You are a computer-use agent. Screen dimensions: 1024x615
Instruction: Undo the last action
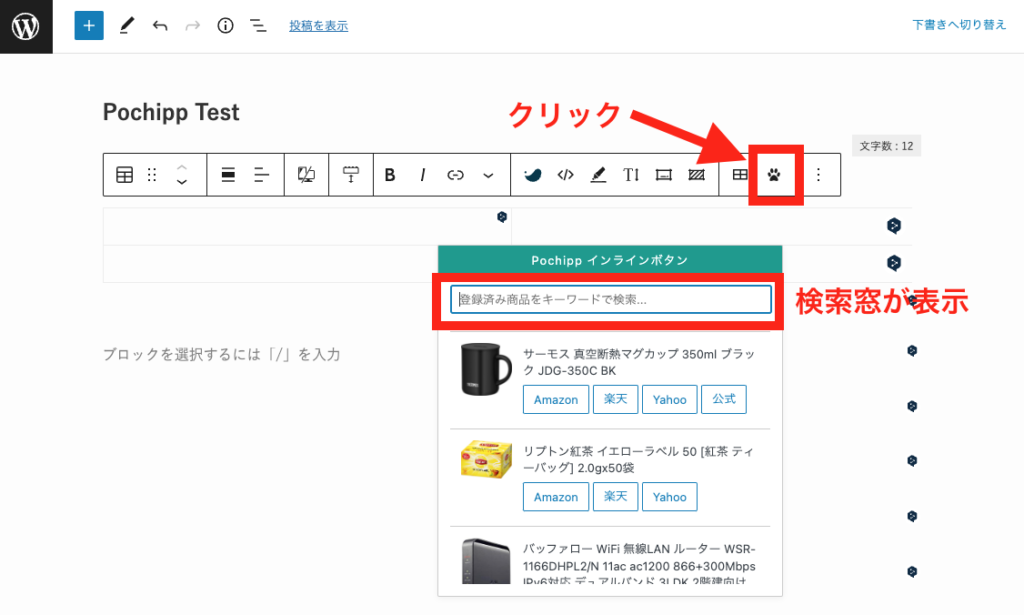point(160,26)
